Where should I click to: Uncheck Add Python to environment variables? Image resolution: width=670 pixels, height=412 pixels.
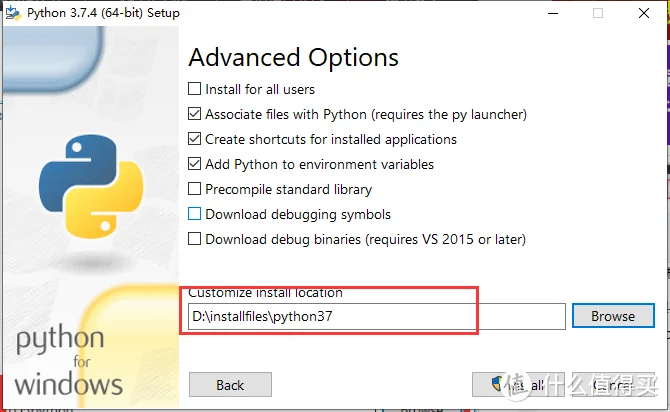(x=194, y=164)
